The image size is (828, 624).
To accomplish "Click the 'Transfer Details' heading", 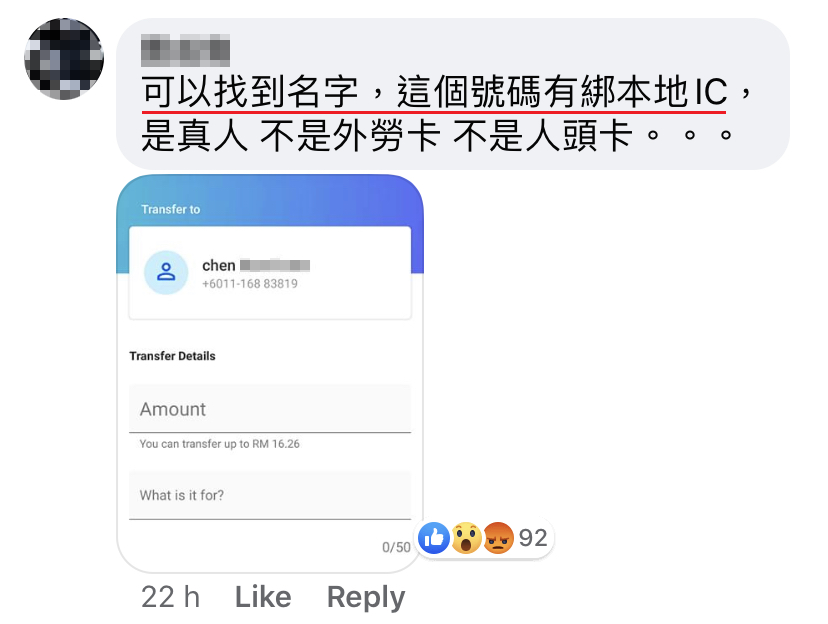I will pyautogui.click(x=172, y=356).
